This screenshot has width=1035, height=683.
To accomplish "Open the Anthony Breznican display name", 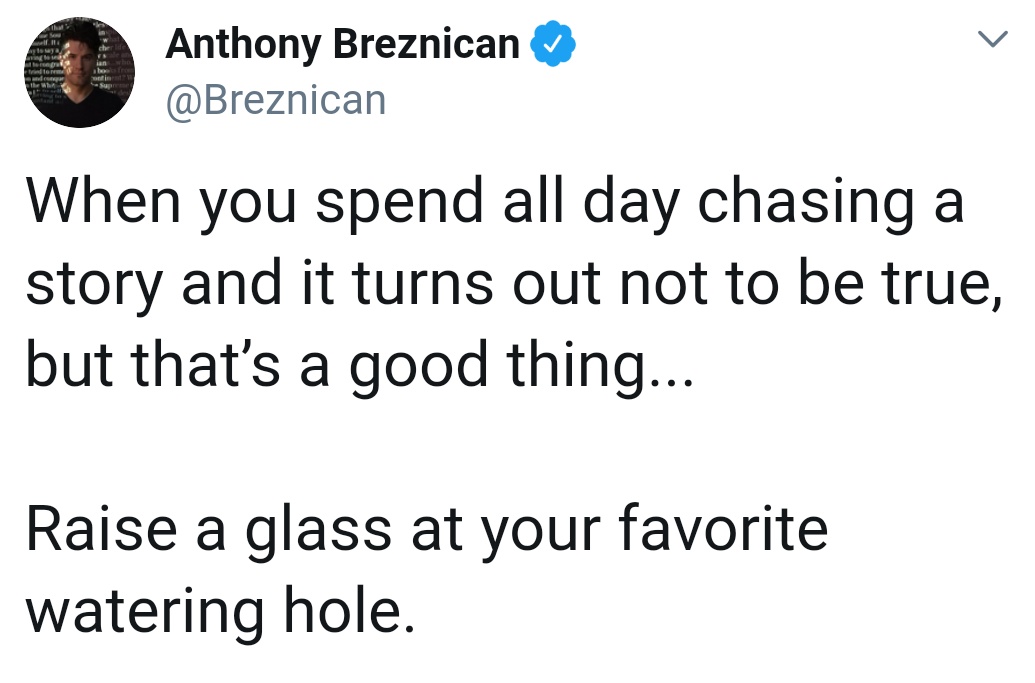I will (x=343, y=44).
